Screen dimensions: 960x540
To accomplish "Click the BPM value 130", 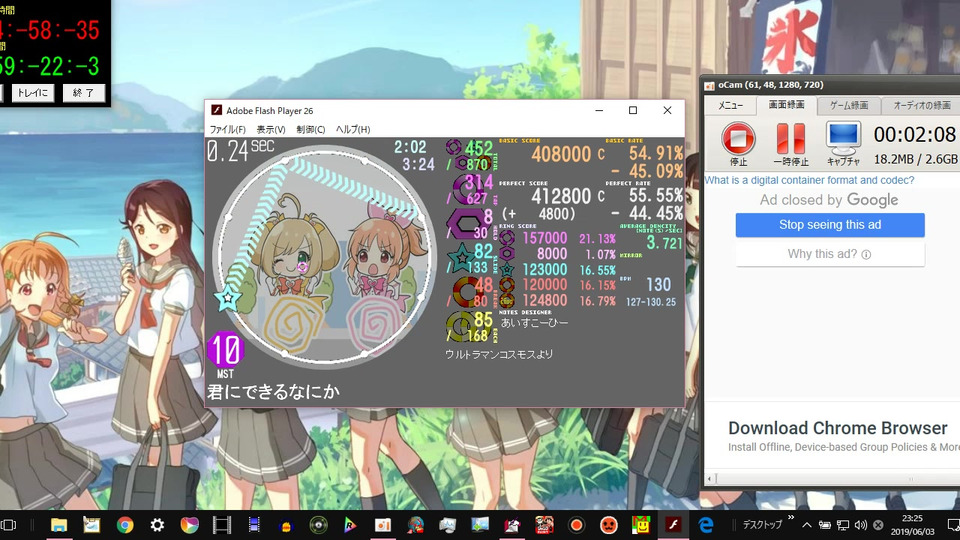I will point(658,285).
